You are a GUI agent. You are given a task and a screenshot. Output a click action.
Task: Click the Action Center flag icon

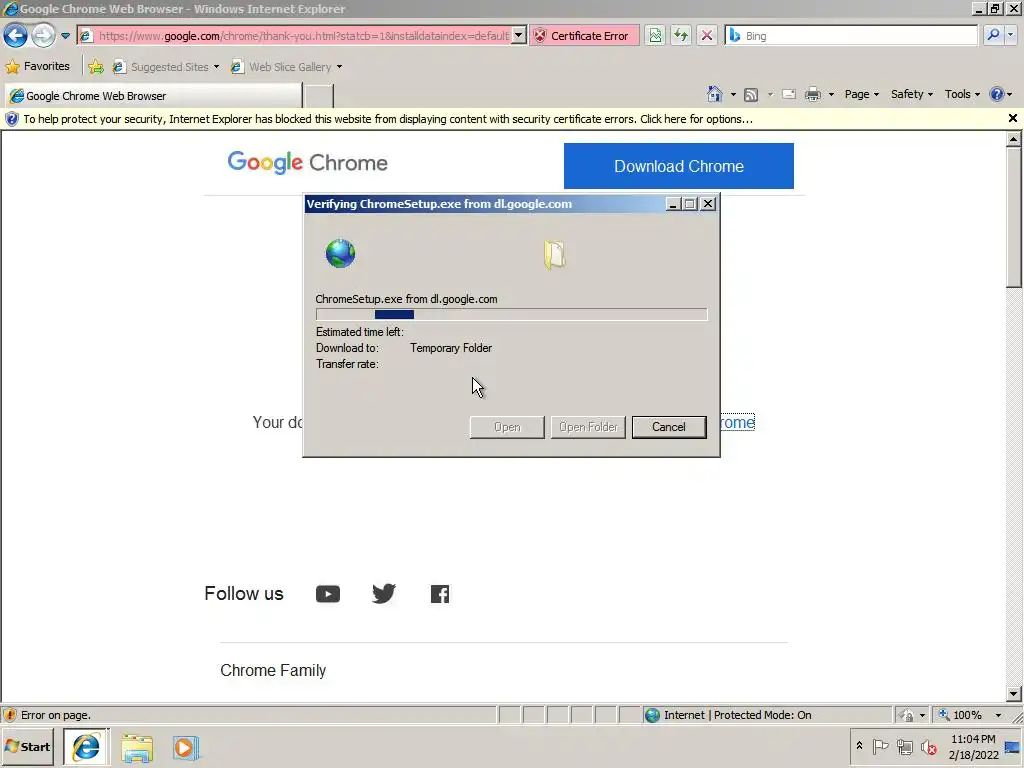[x=880, y=746]
